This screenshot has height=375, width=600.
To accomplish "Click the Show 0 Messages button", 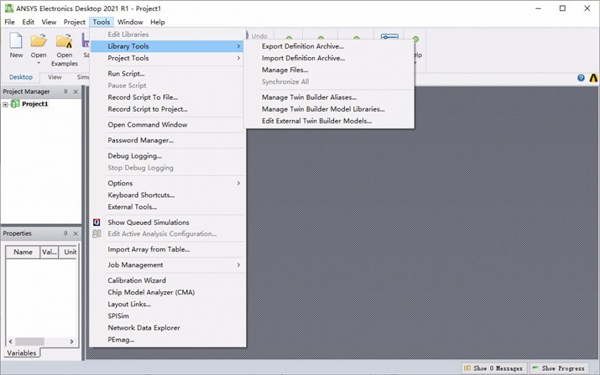I will click(x=494, y=368).
